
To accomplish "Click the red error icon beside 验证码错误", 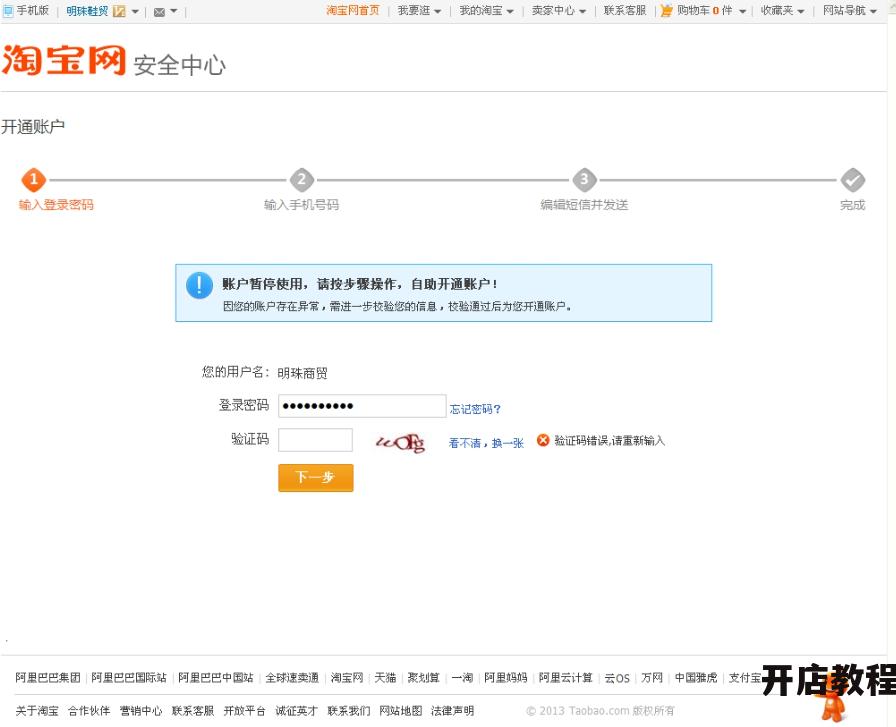I will pos(543,440).
